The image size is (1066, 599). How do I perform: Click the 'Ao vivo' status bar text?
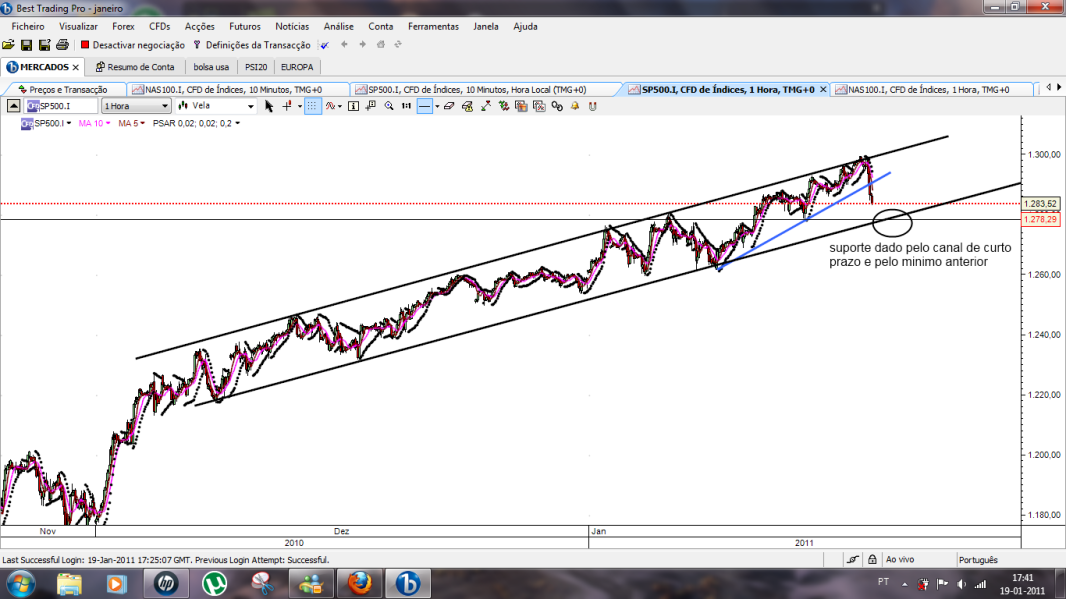click(x=899, y=560)
